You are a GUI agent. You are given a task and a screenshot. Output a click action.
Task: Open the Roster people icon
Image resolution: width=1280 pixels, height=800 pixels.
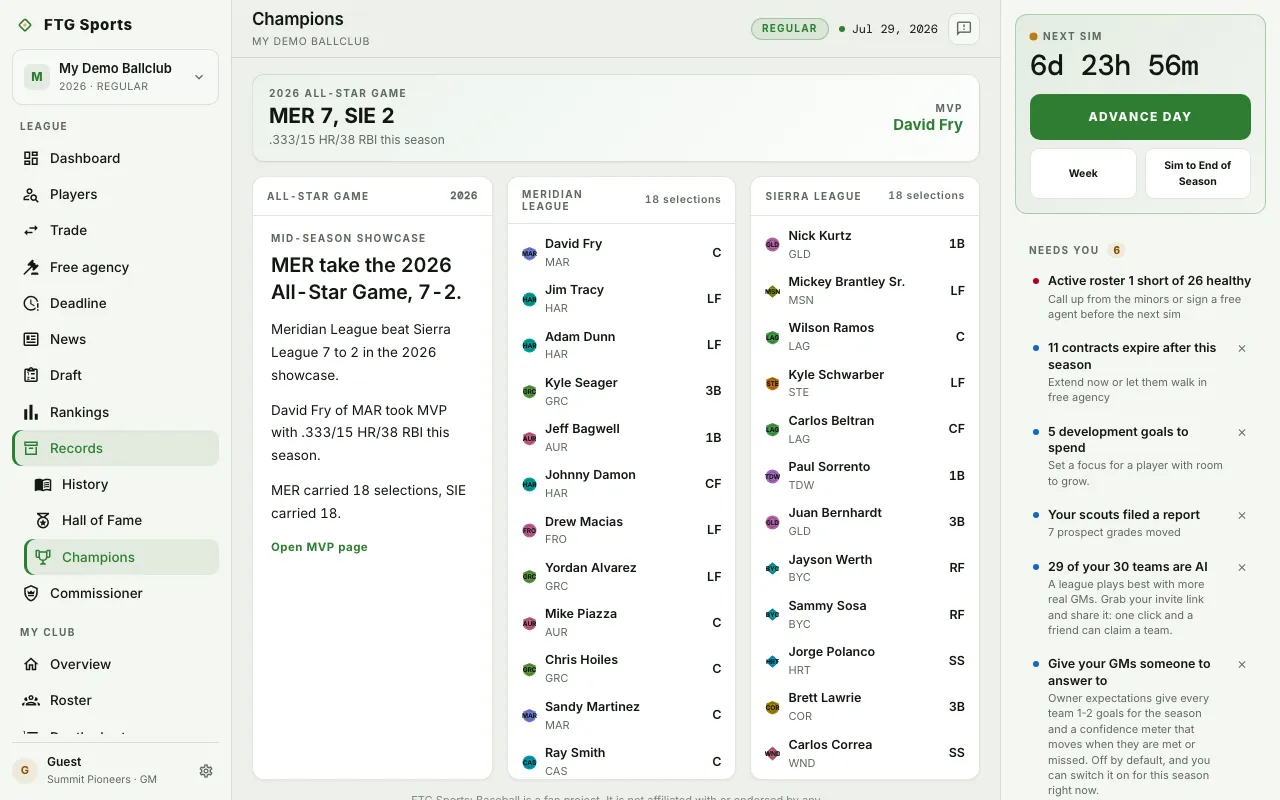31,700
